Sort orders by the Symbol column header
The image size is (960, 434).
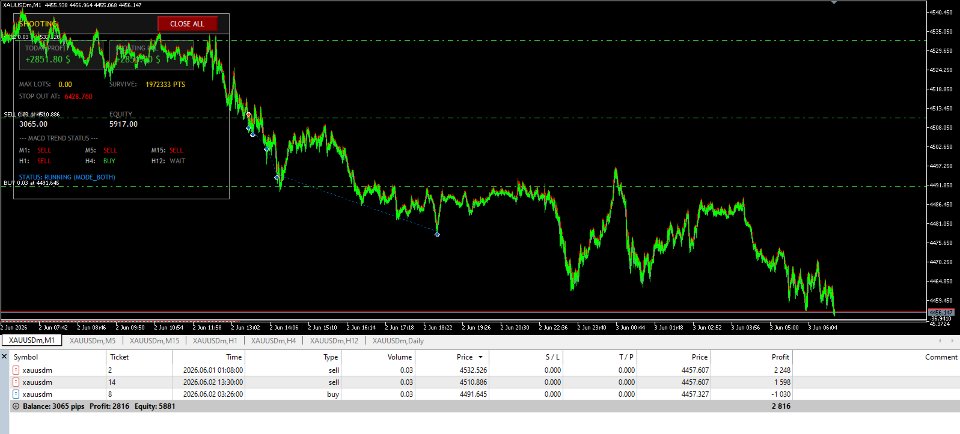pos(26,357)
